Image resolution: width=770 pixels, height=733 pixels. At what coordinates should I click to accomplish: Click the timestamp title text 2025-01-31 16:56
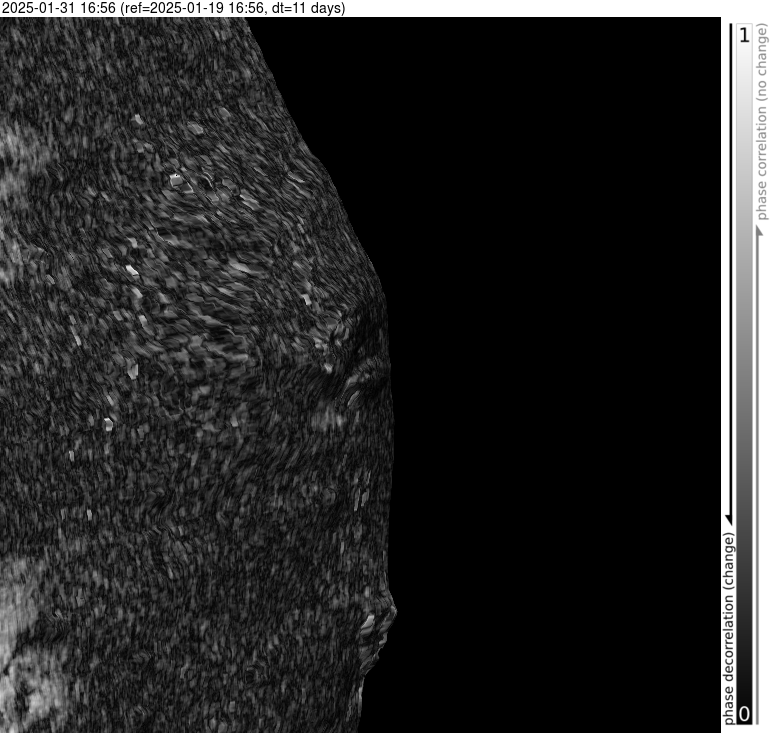59,8
